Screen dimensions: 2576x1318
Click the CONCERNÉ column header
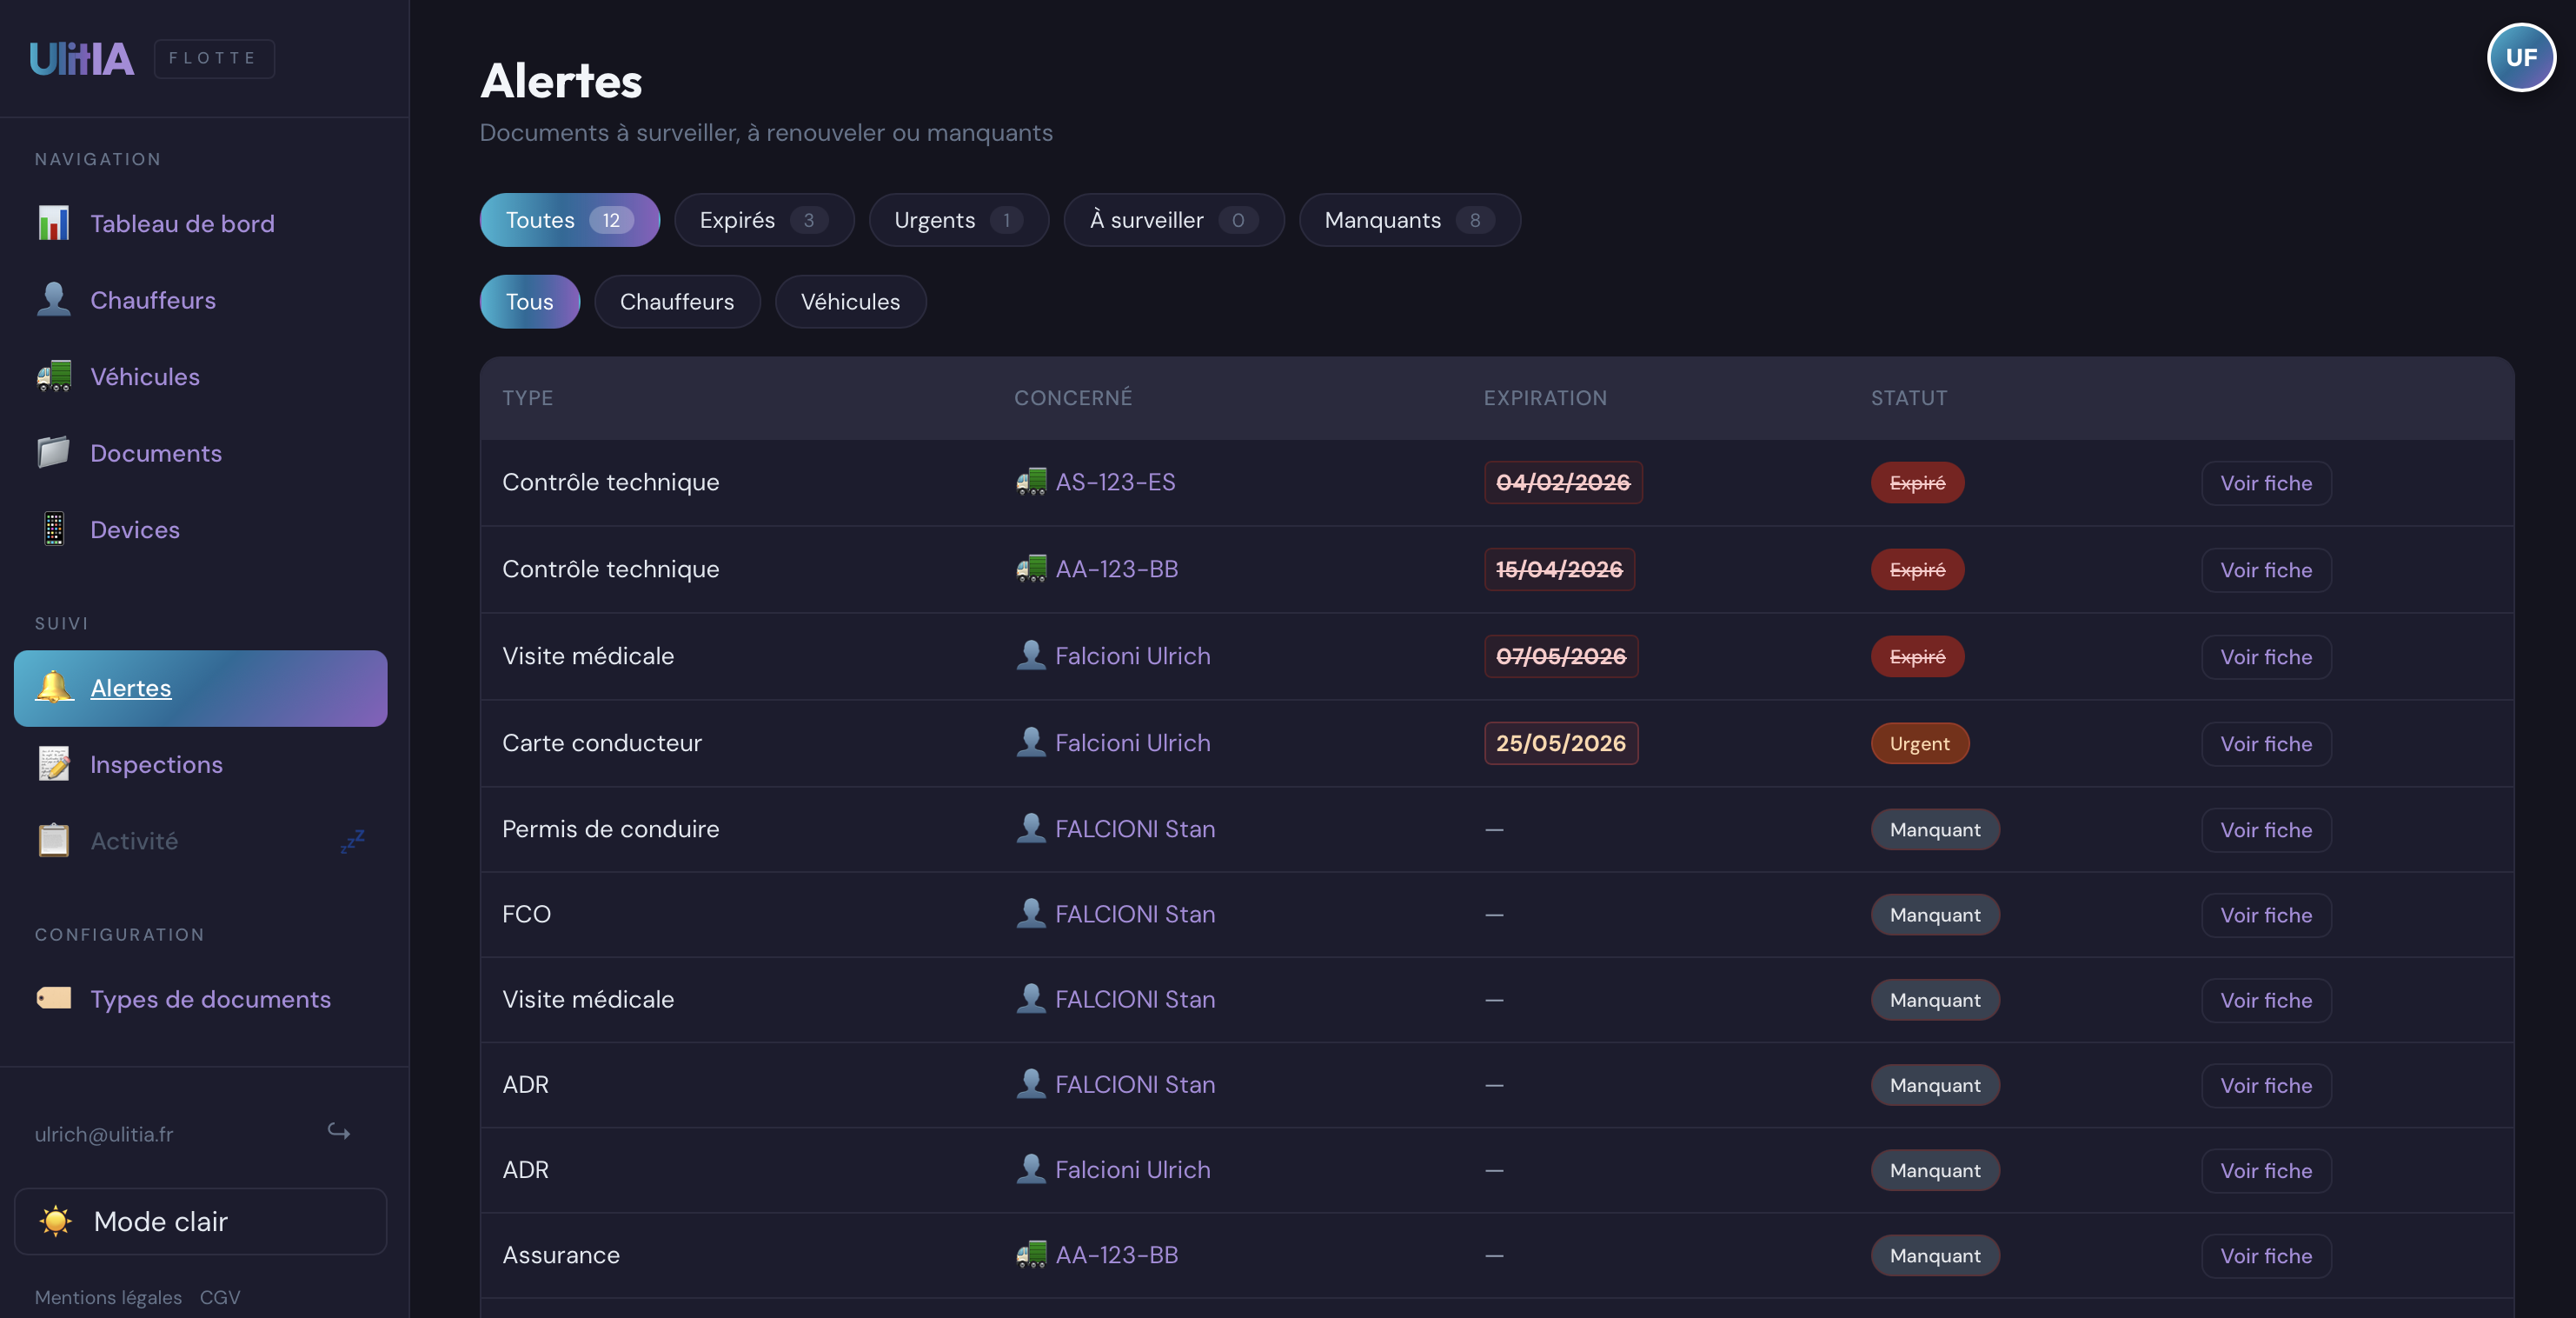point(1073,398)
